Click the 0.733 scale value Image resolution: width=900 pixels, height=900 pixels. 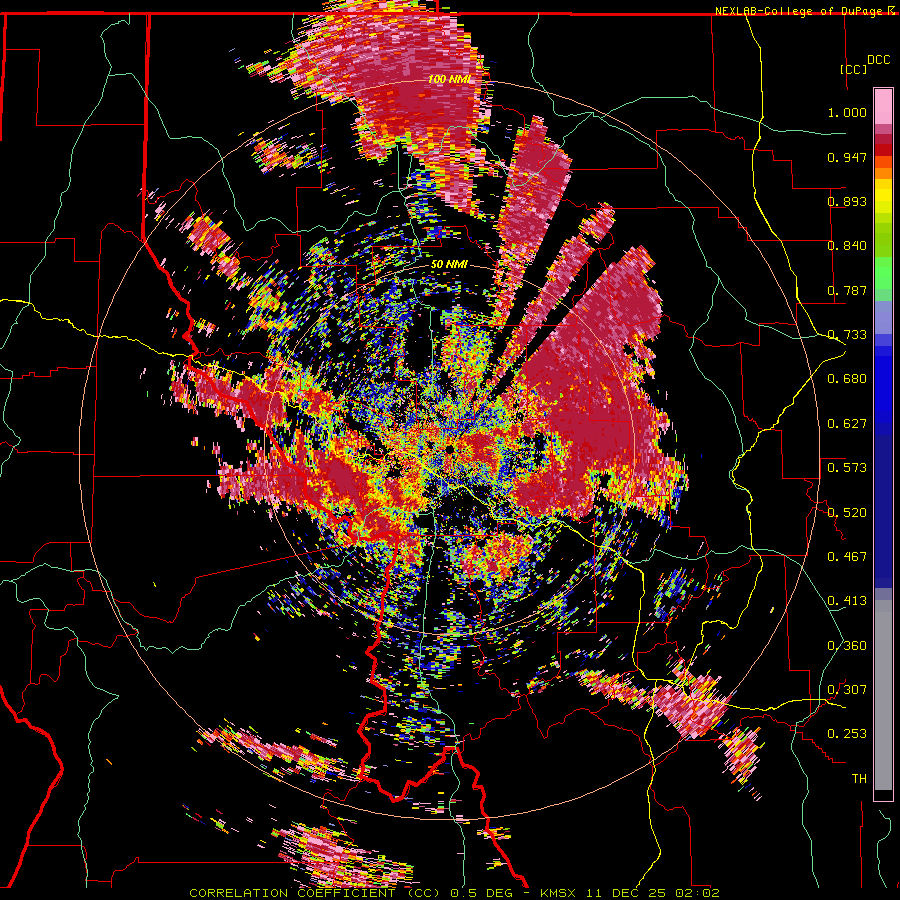847,335
